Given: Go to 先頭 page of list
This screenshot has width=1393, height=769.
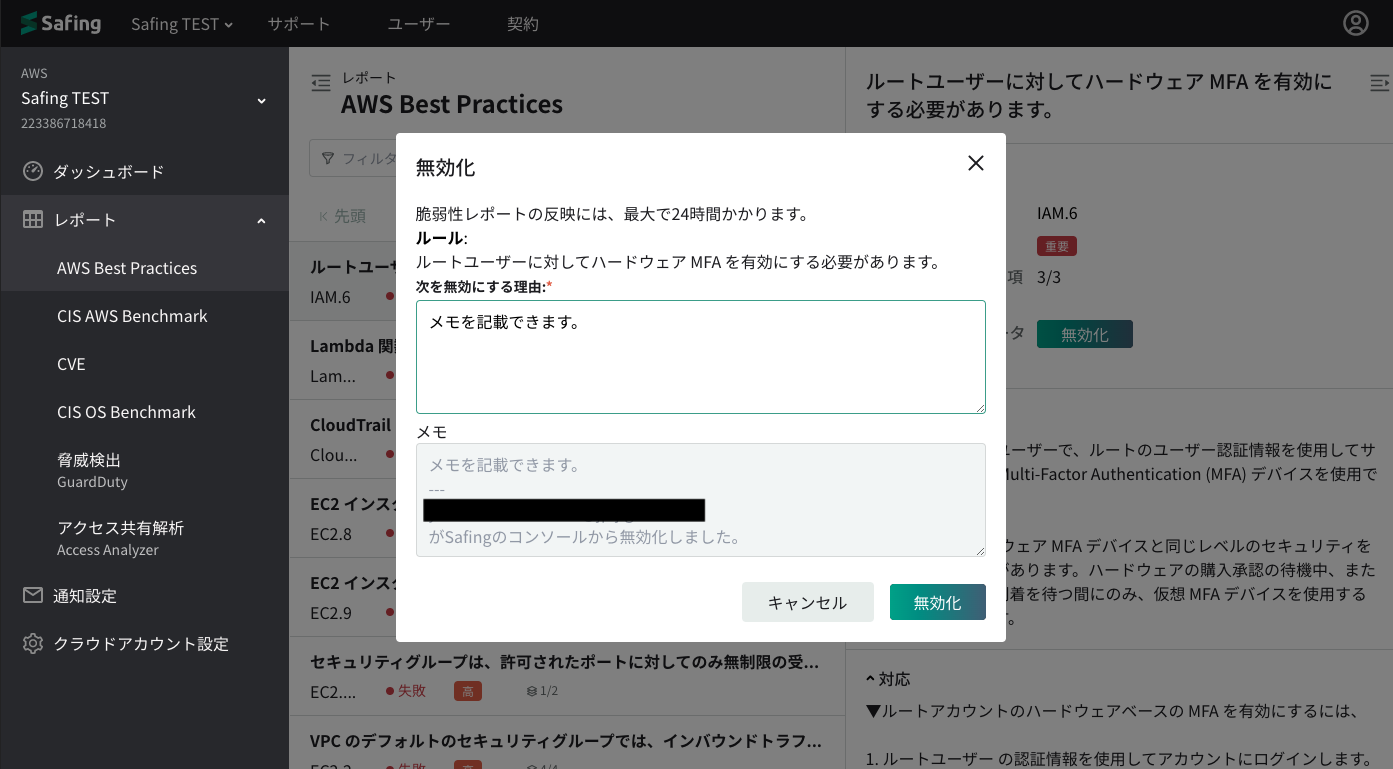Looking at the screenshot, I should pyautogui.click(x=341, y=216).
